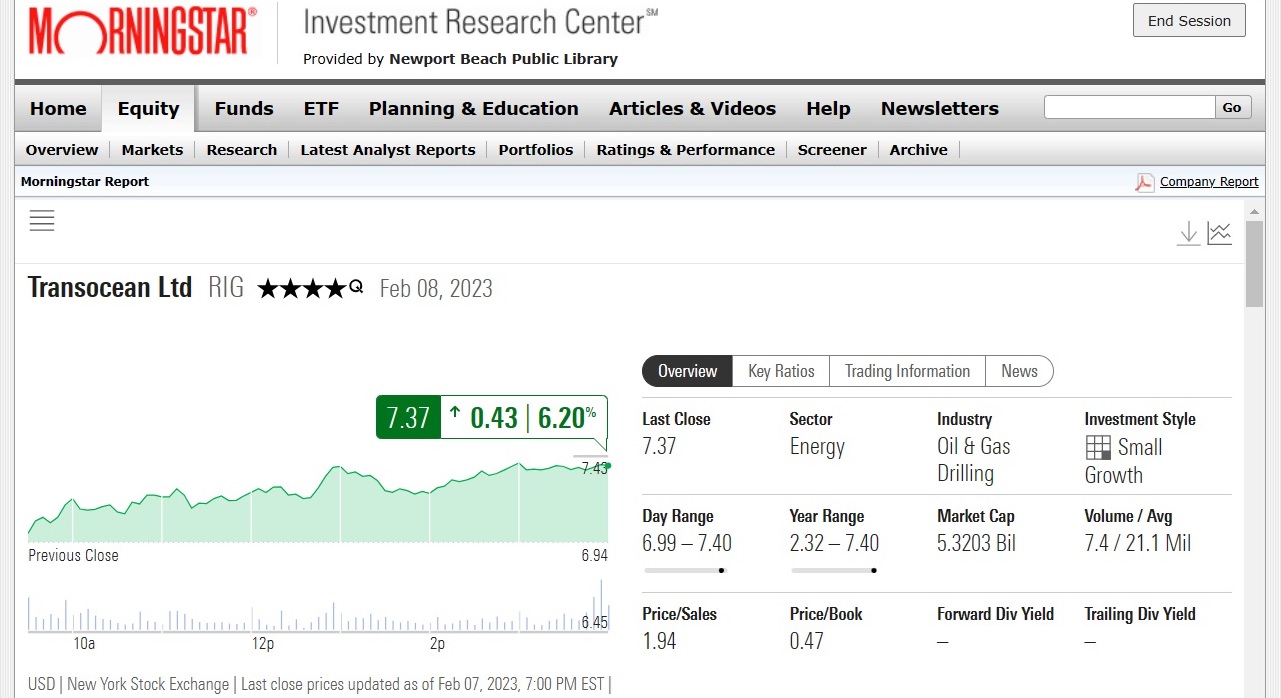Click the Previous Close label
Image resolution: width=1281 pixels, height=698 pixels.
click(x=73, y=556)
